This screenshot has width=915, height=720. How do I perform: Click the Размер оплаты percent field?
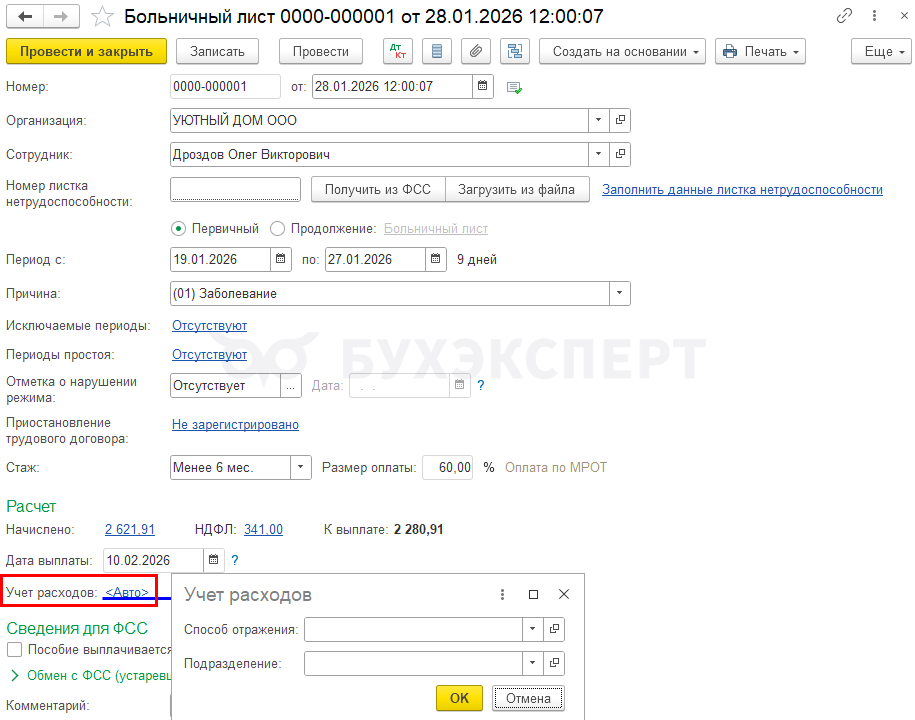(448, 467)
